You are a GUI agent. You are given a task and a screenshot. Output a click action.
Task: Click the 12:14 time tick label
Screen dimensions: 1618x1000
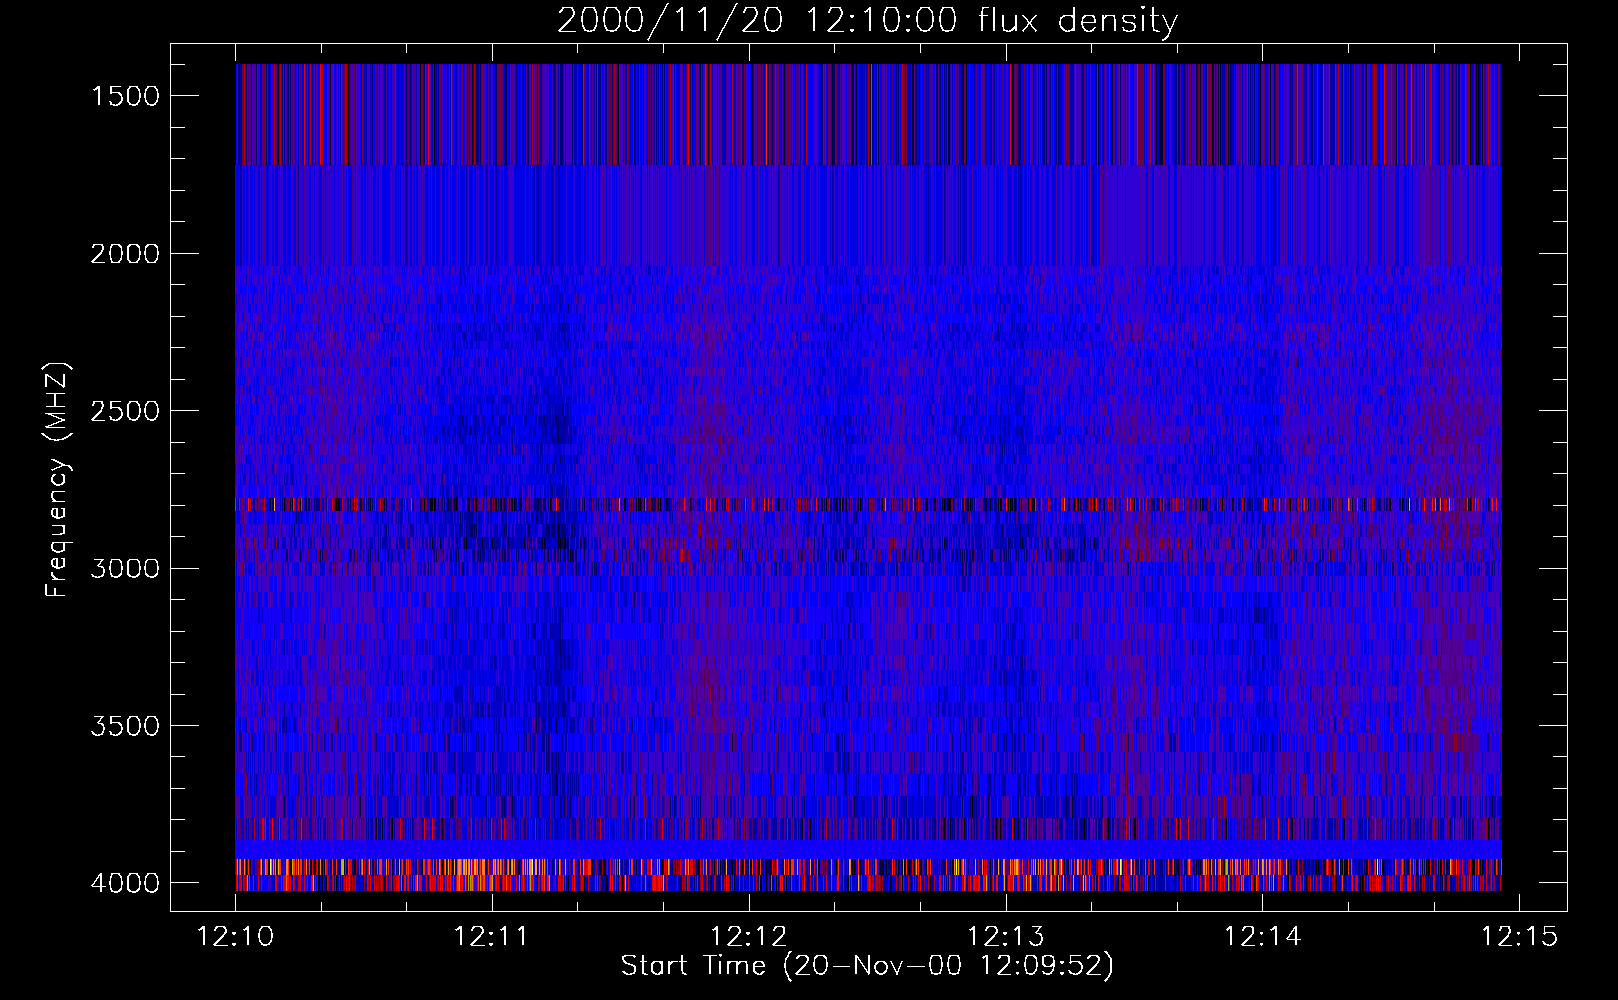pos(1263,937)
